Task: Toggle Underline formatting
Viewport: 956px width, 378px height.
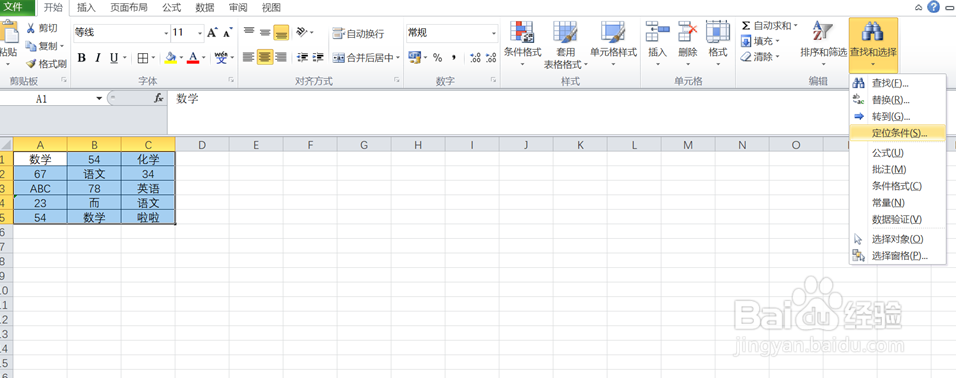Action: click(114, 58)
